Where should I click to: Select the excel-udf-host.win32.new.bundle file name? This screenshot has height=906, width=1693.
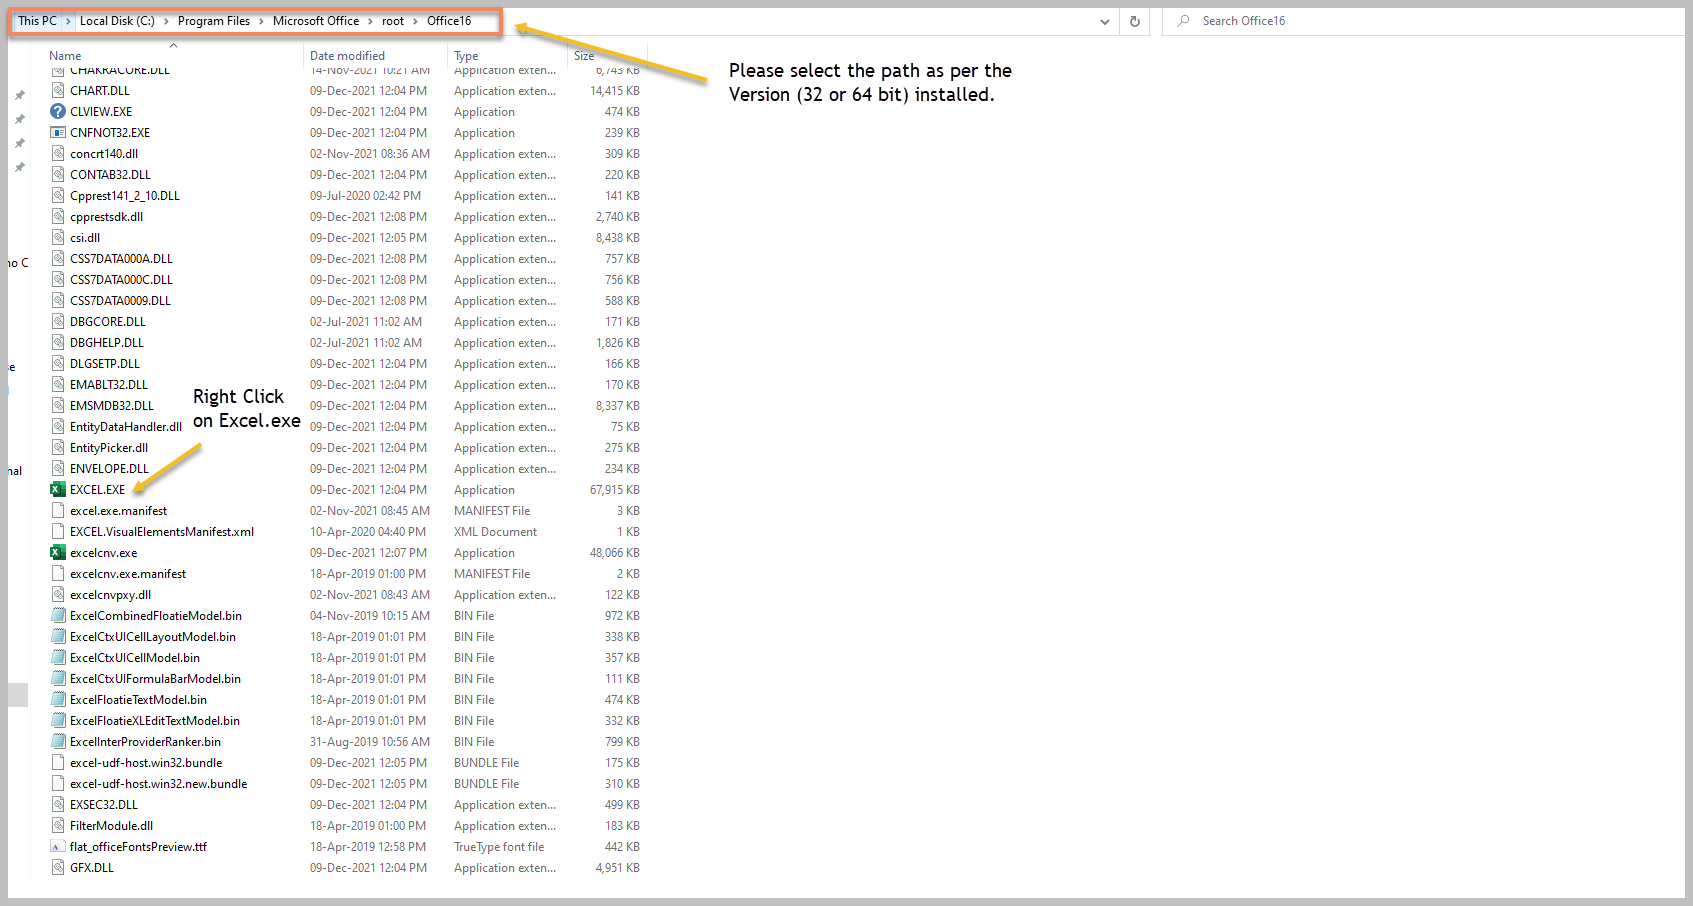point(159,784)
